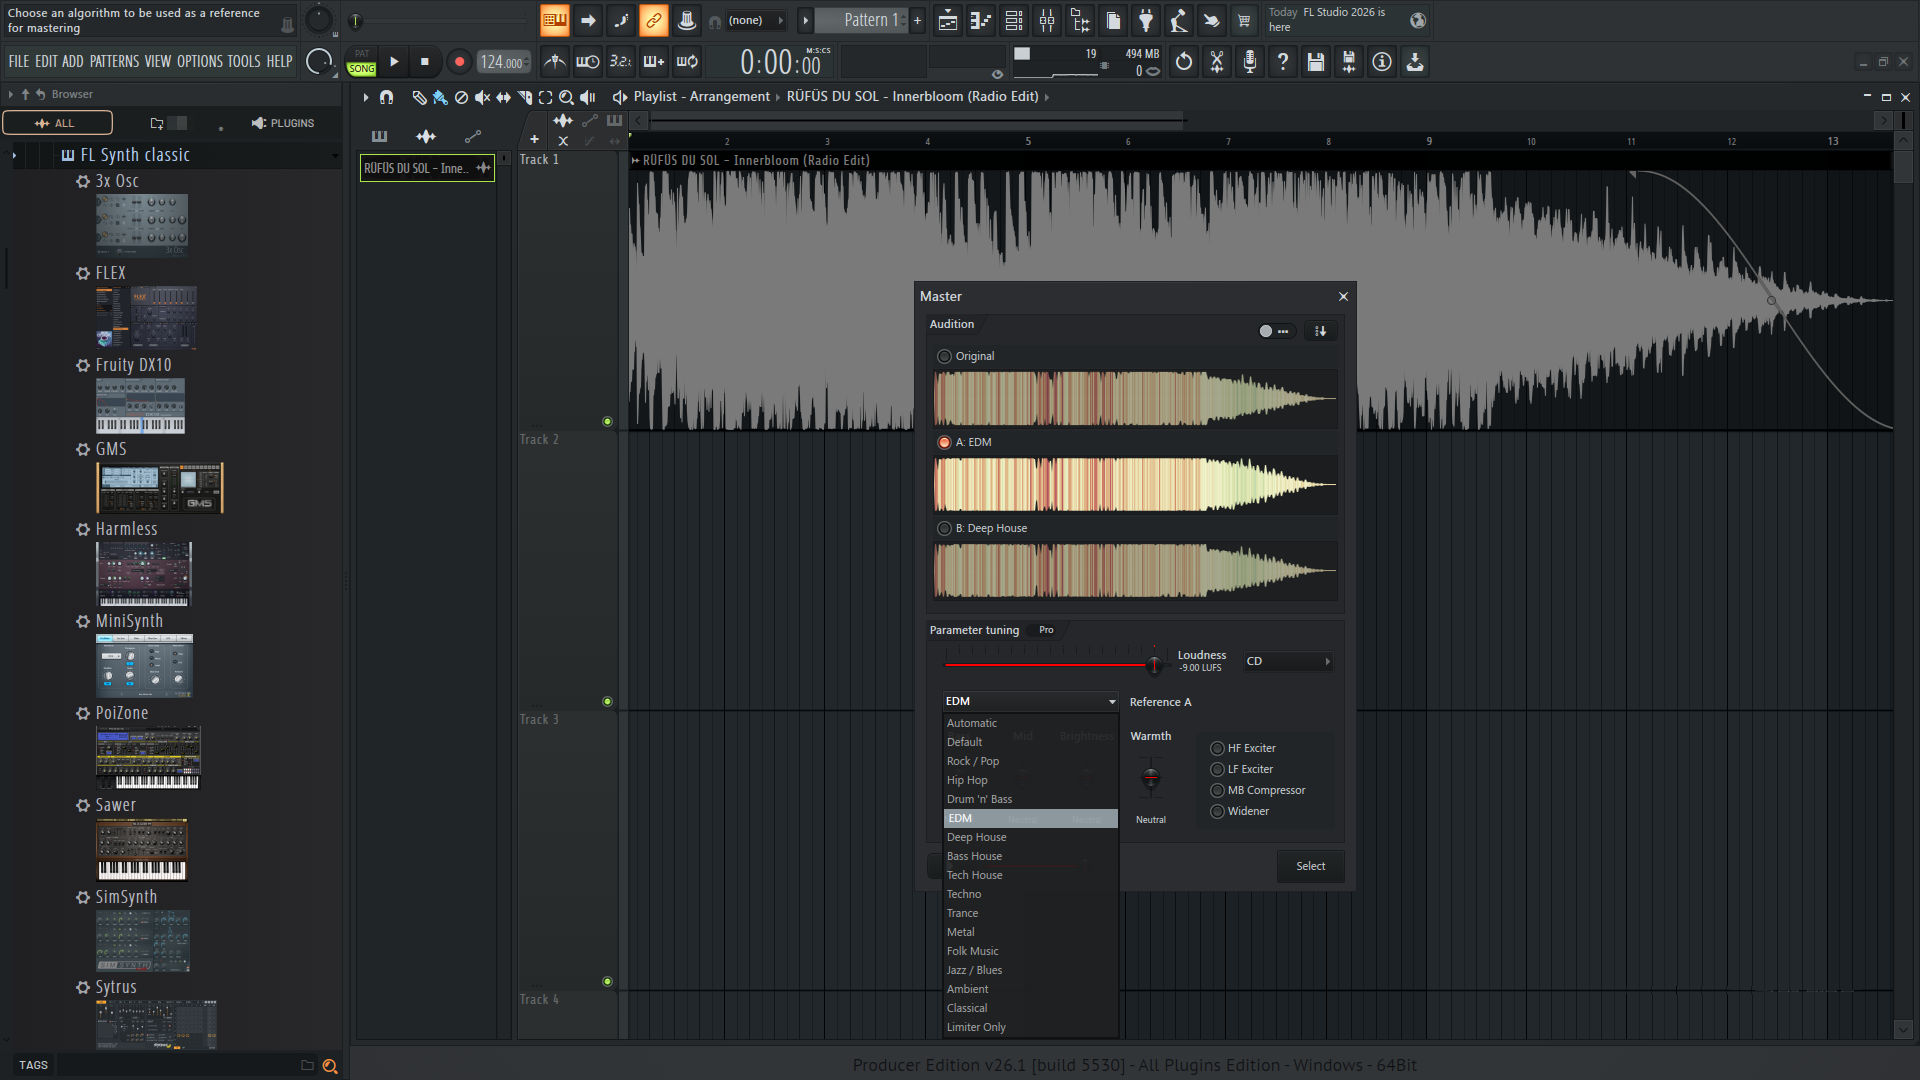
Task: Click the 124.000 tempo field
Action: pos(502,62)
